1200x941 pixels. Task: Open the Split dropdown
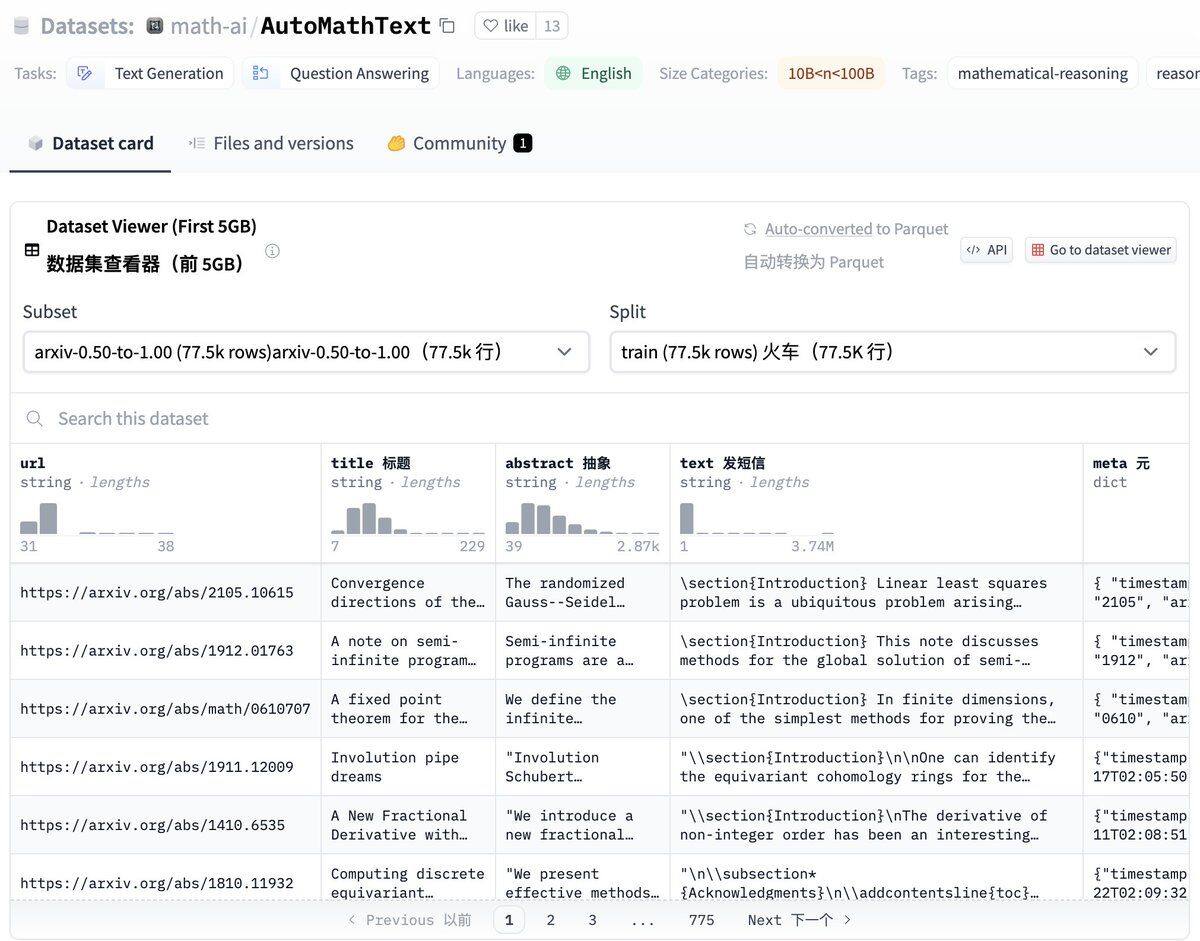click(893, 352)
